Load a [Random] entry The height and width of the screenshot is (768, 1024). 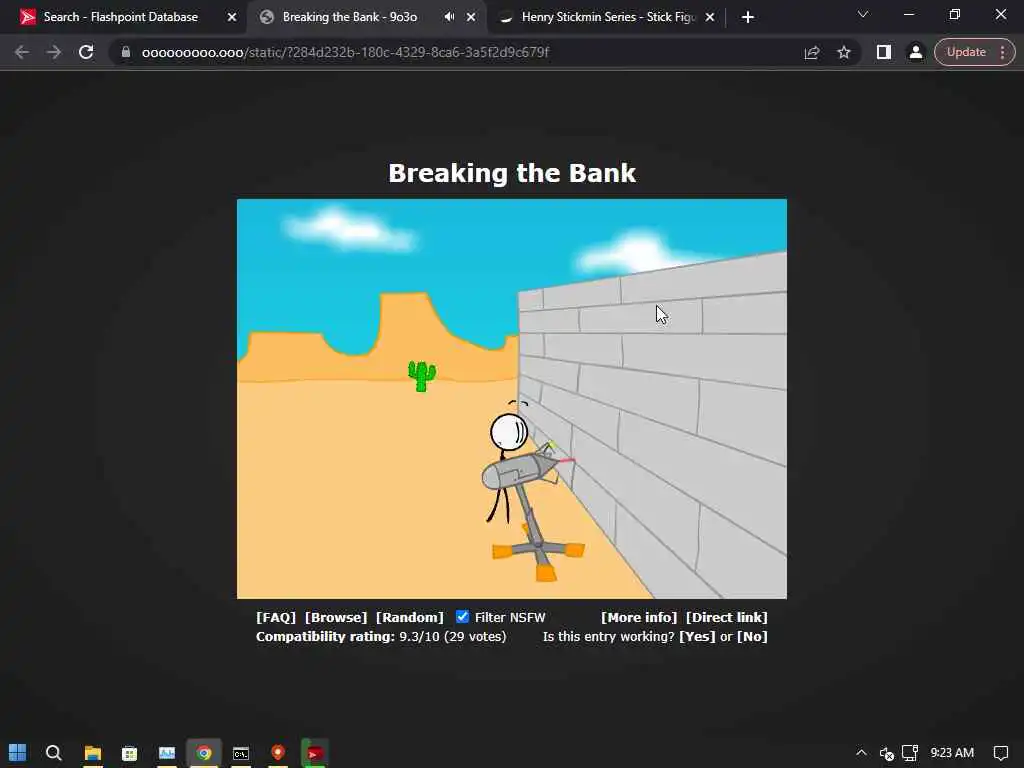409,617
